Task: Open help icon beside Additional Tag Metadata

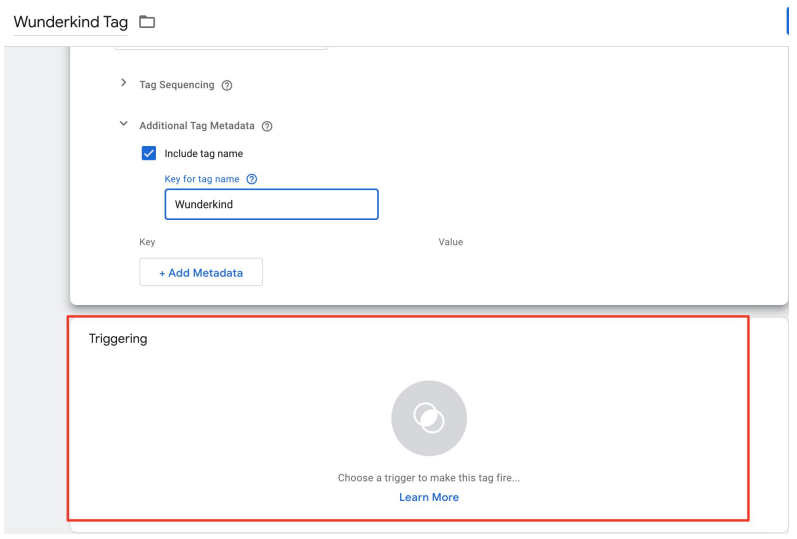Action: 267,126
